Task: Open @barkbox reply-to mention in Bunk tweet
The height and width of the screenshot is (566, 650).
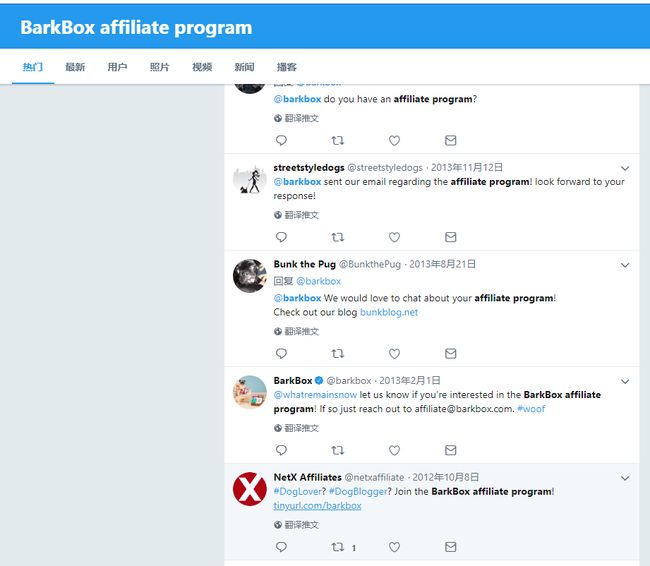Action: [x=319, y=281]
